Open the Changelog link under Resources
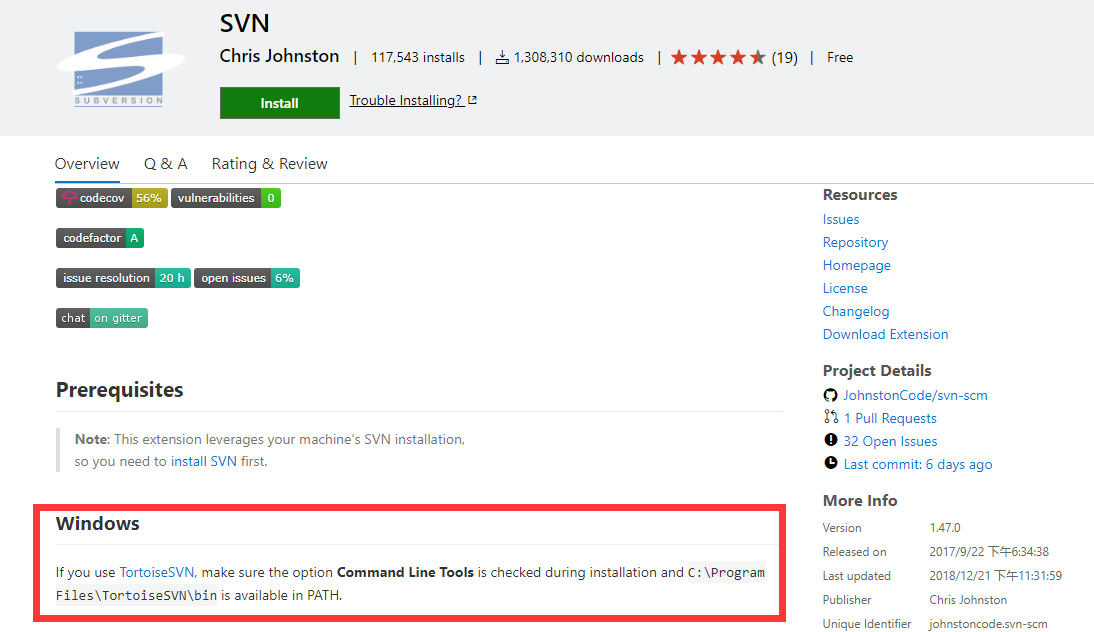1094x632 pixels. point(855,311)
